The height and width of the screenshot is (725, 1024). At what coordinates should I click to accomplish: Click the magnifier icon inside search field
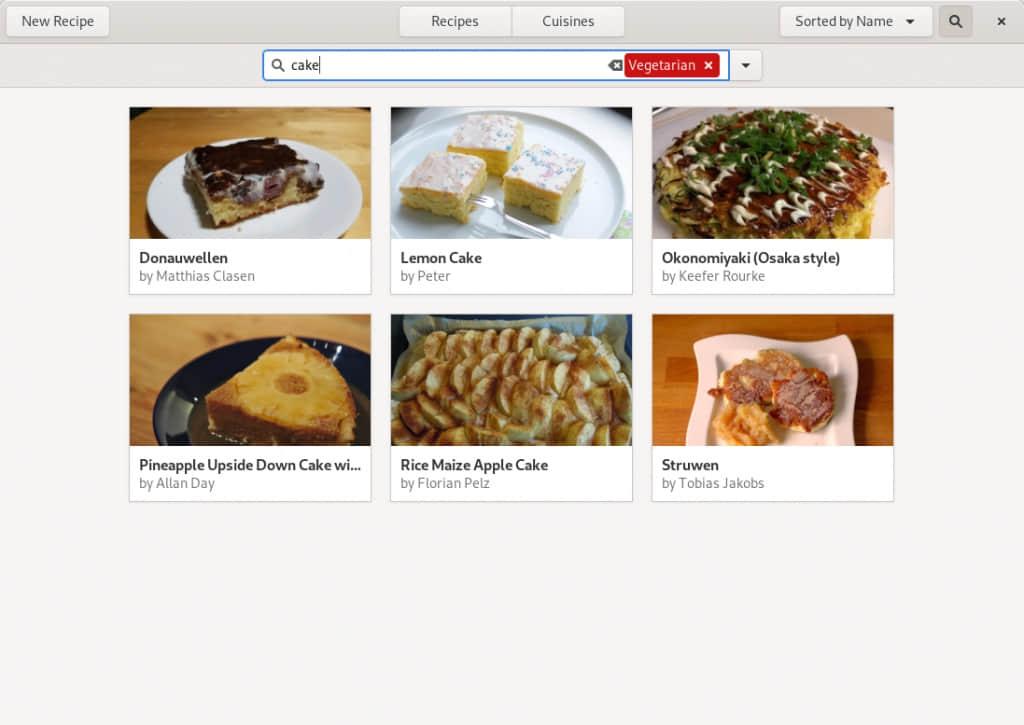coord(278,65)
